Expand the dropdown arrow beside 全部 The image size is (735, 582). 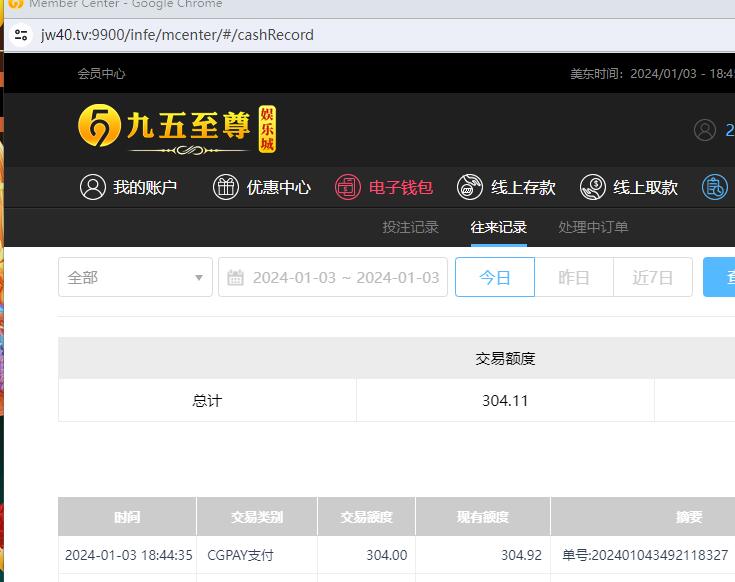point(199,278)
